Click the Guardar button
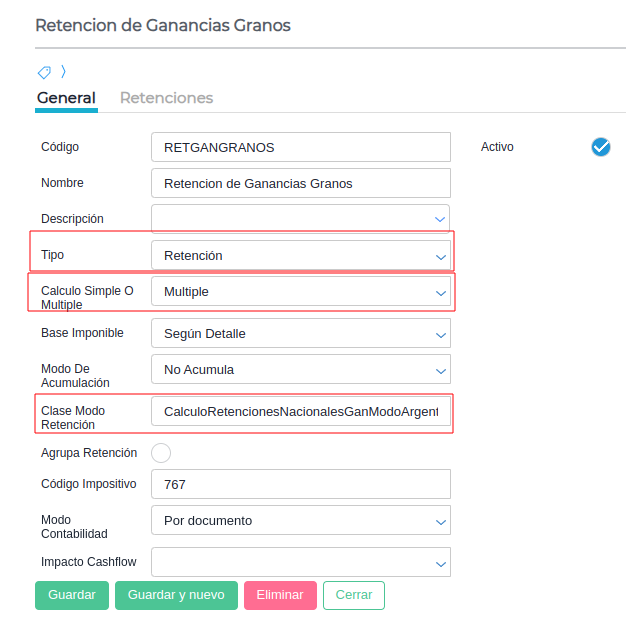Image resolution: width=626 pixels, height=639 pixels. 71,595
